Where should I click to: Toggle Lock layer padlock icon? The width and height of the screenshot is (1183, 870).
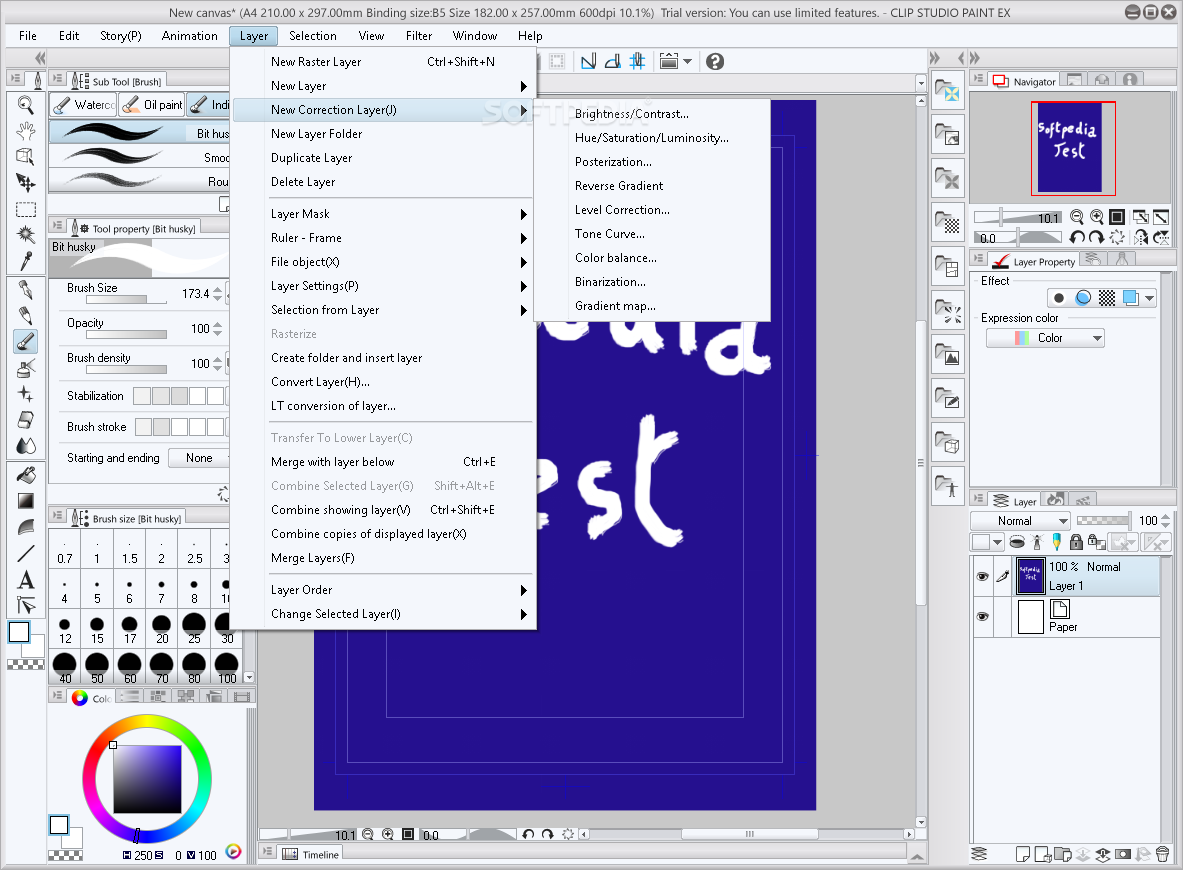click(1077, 542)
